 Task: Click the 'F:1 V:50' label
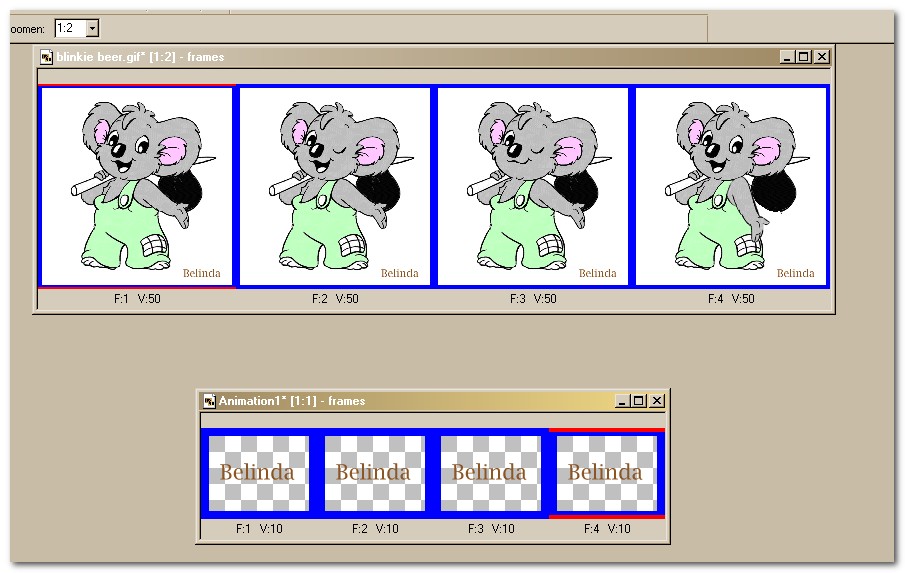click(137, 299)
